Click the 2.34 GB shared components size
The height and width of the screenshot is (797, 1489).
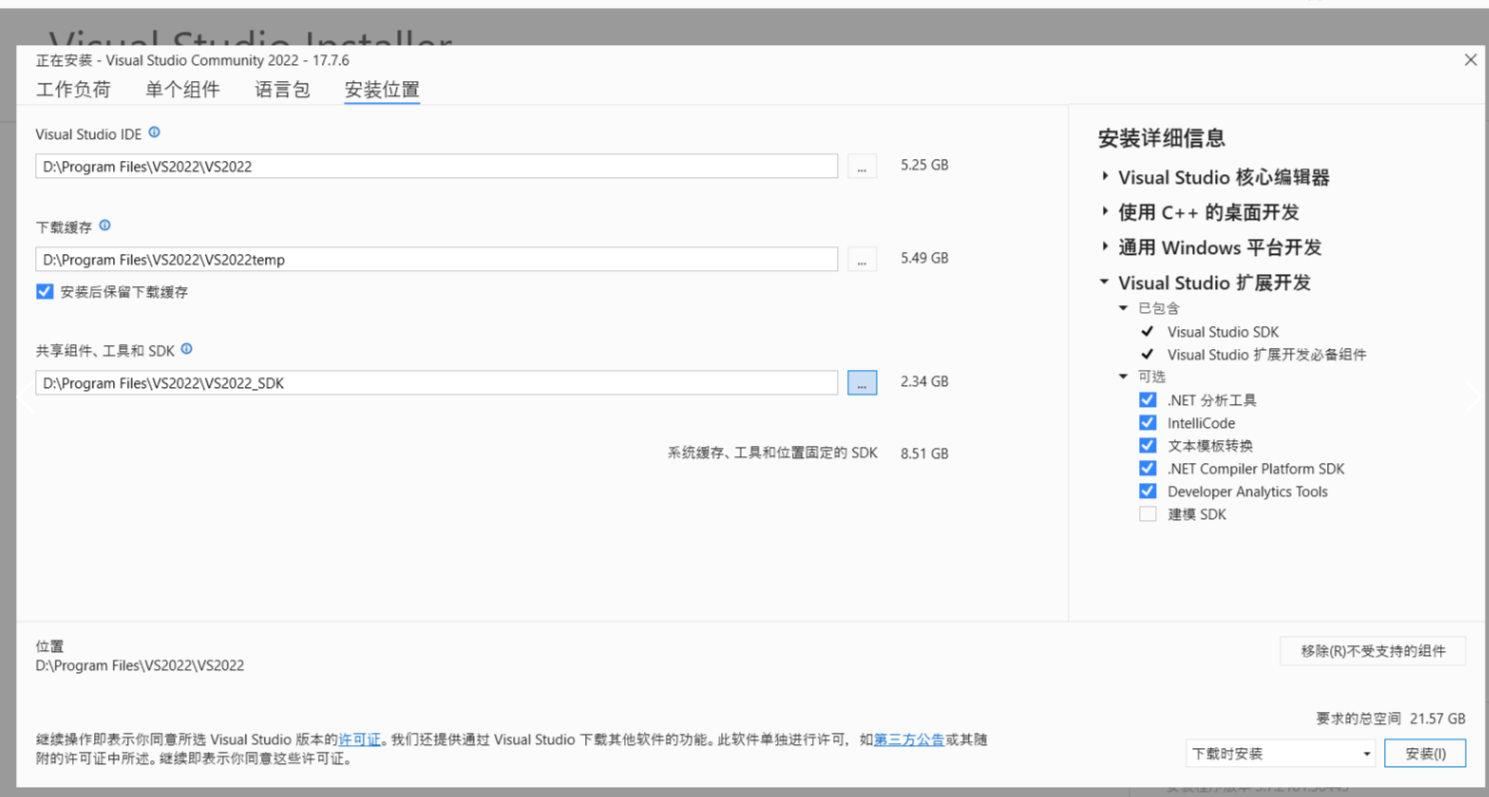coord(924,381)
